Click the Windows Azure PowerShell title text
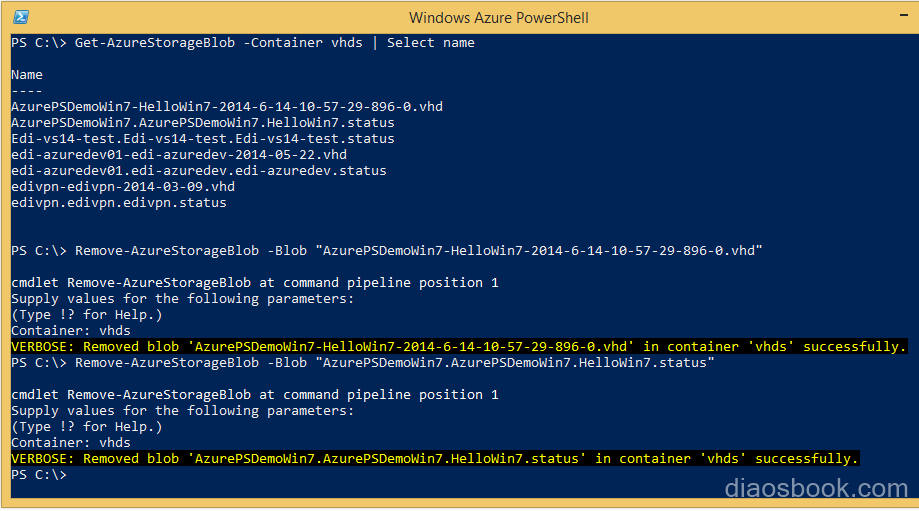 (x=498, y=18)
